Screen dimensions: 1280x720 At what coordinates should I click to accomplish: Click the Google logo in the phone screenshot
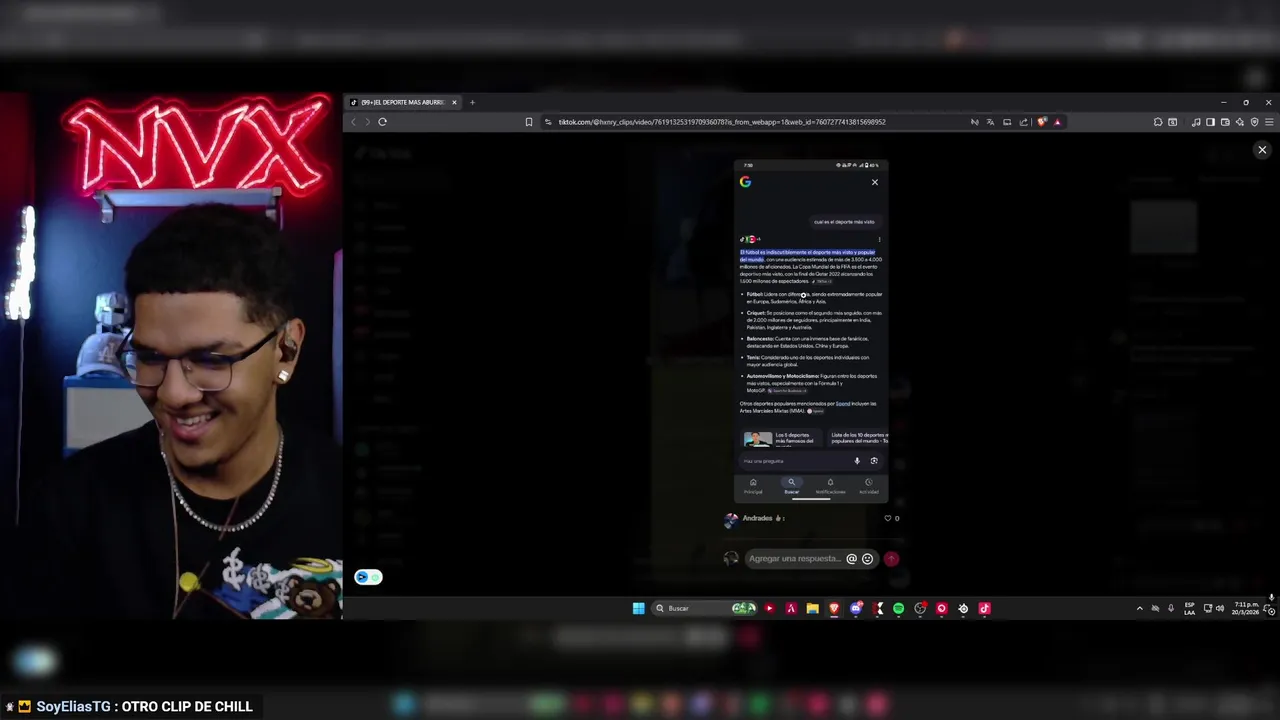745,182
